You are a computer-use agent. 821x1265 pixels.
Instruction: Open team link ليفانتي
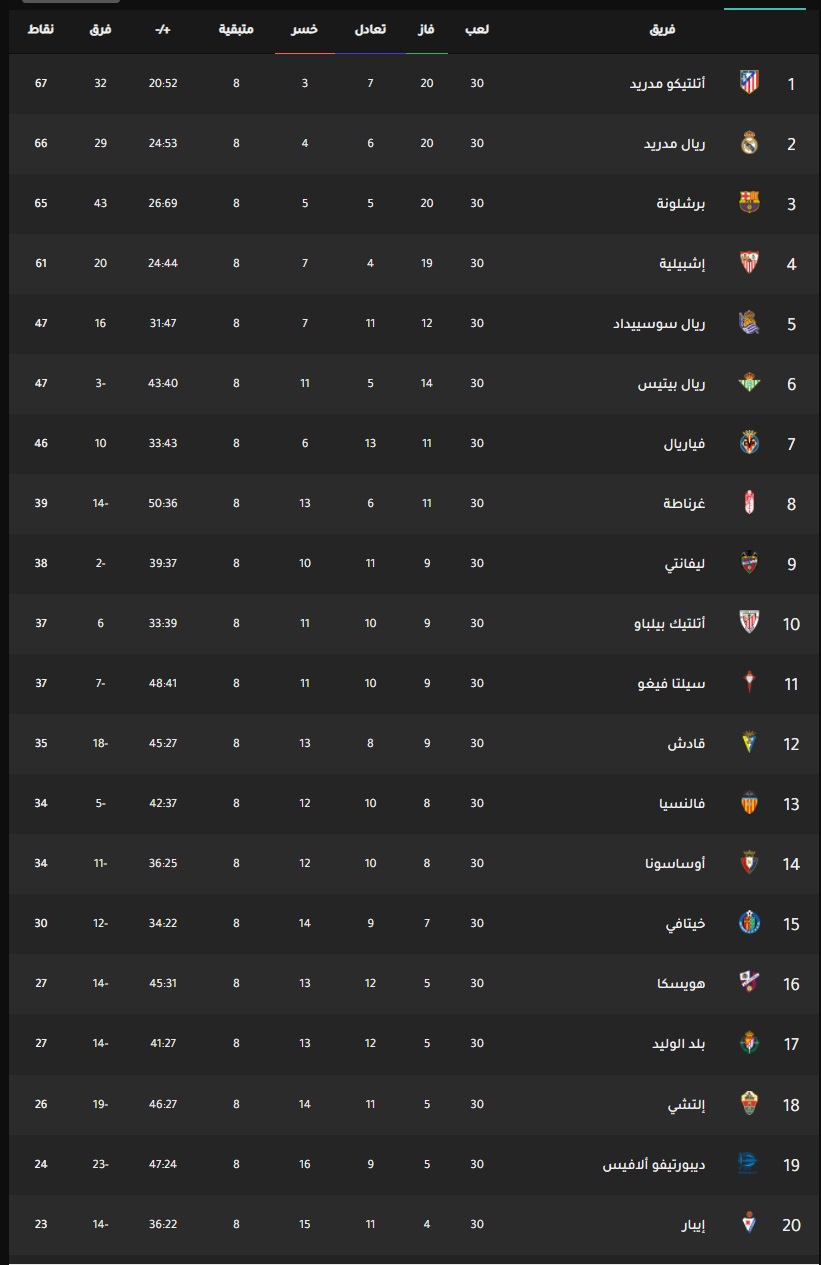pyautogui.click(x=686, y=563)
